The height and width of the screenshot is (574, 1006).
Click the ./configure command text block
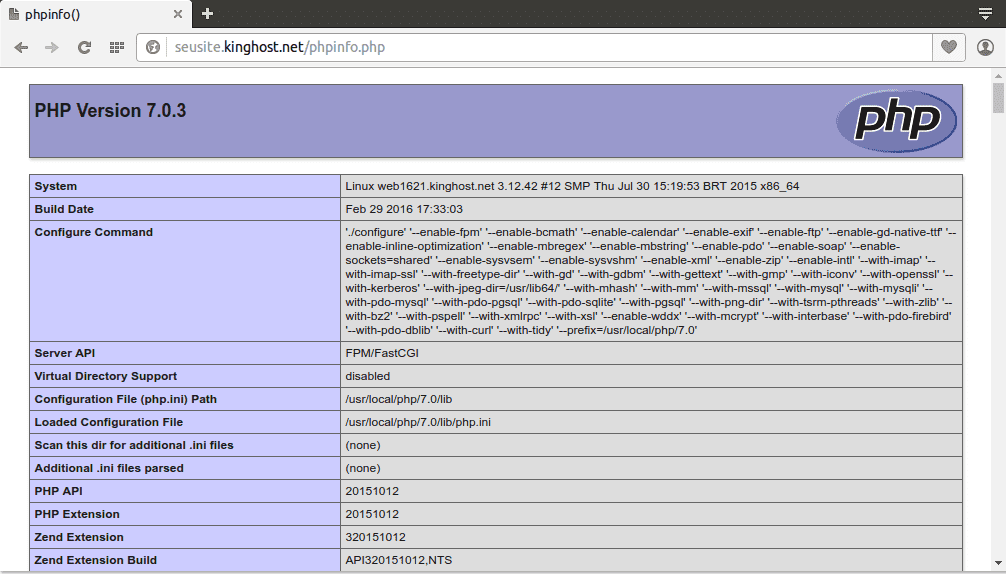(x=651, y=281)
